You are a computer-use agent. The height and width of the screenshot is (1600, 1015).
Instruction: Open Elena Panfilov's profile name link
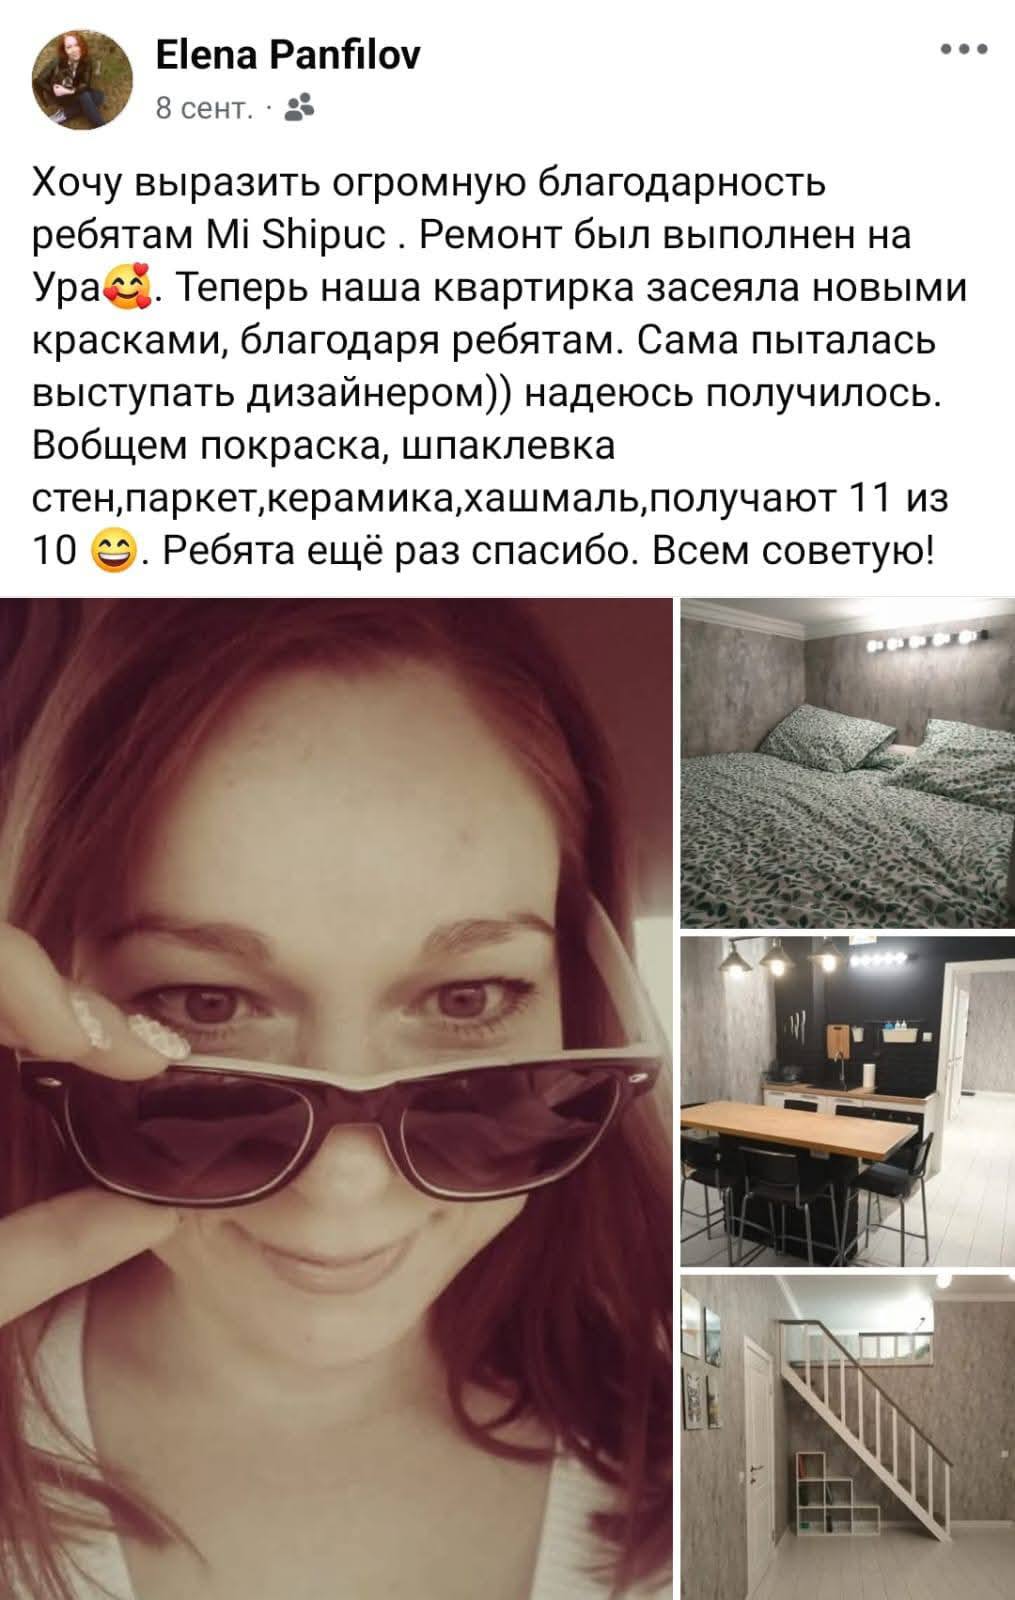[288, 55]
